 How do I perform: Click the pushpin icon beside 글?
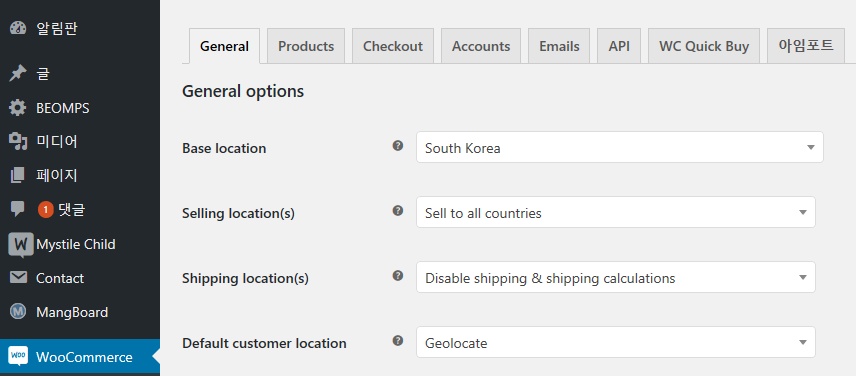(x=17, y=74)
